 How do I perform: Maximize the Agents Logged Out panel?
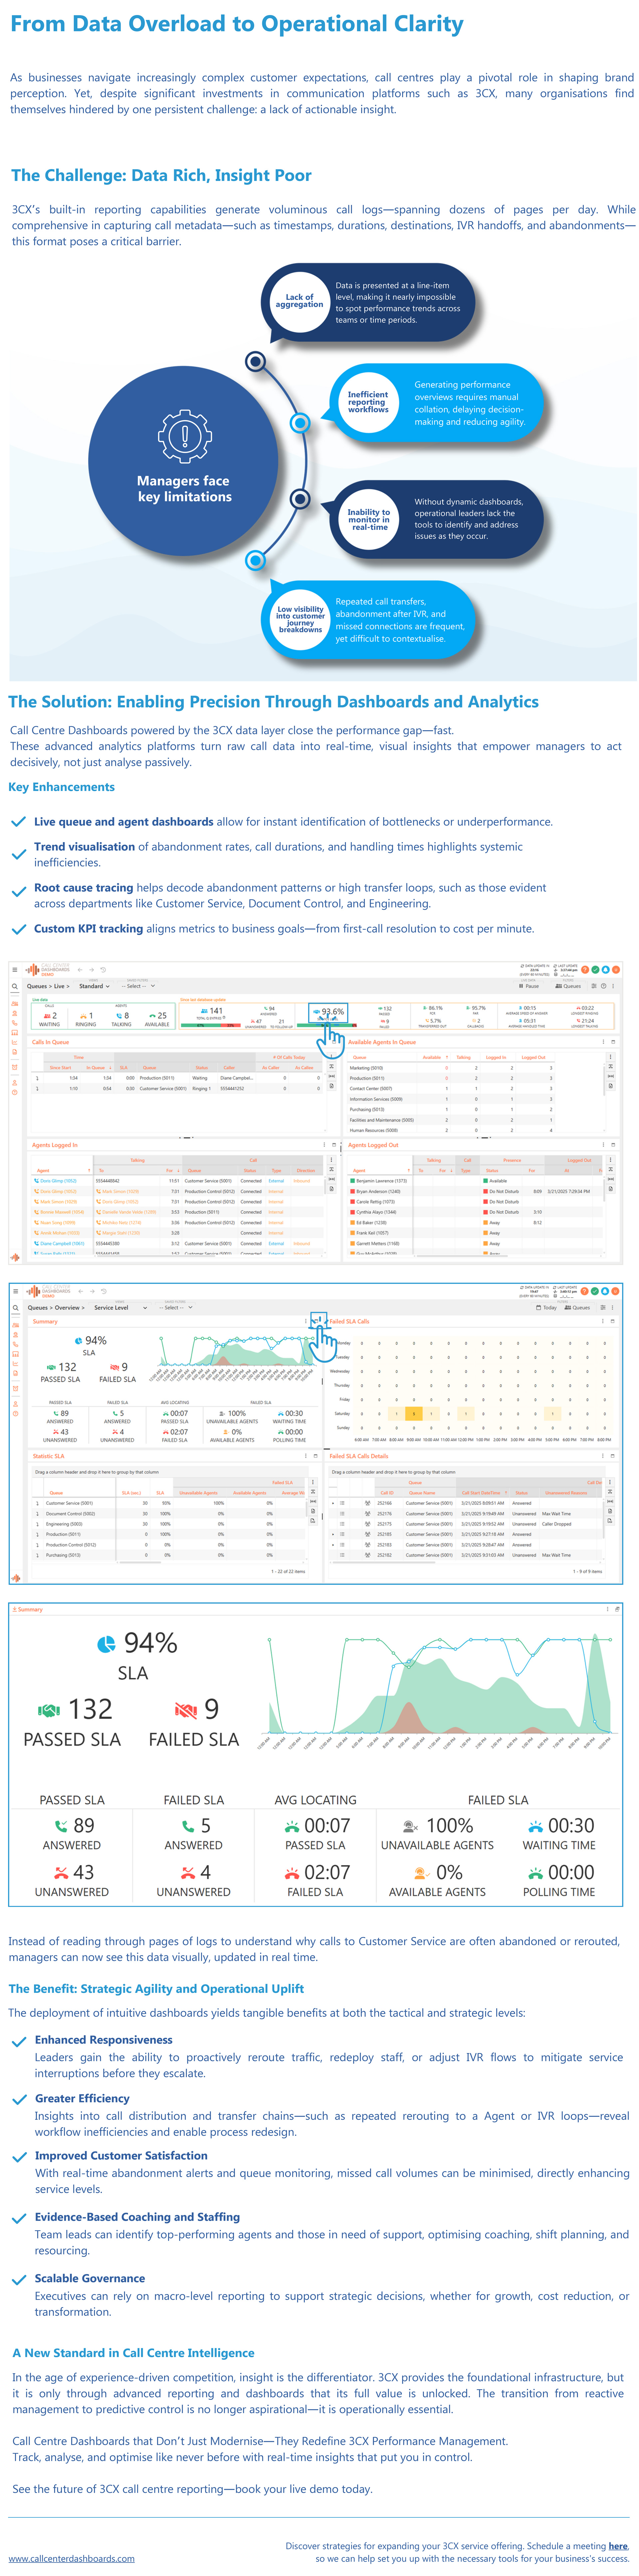point(613,1145)
